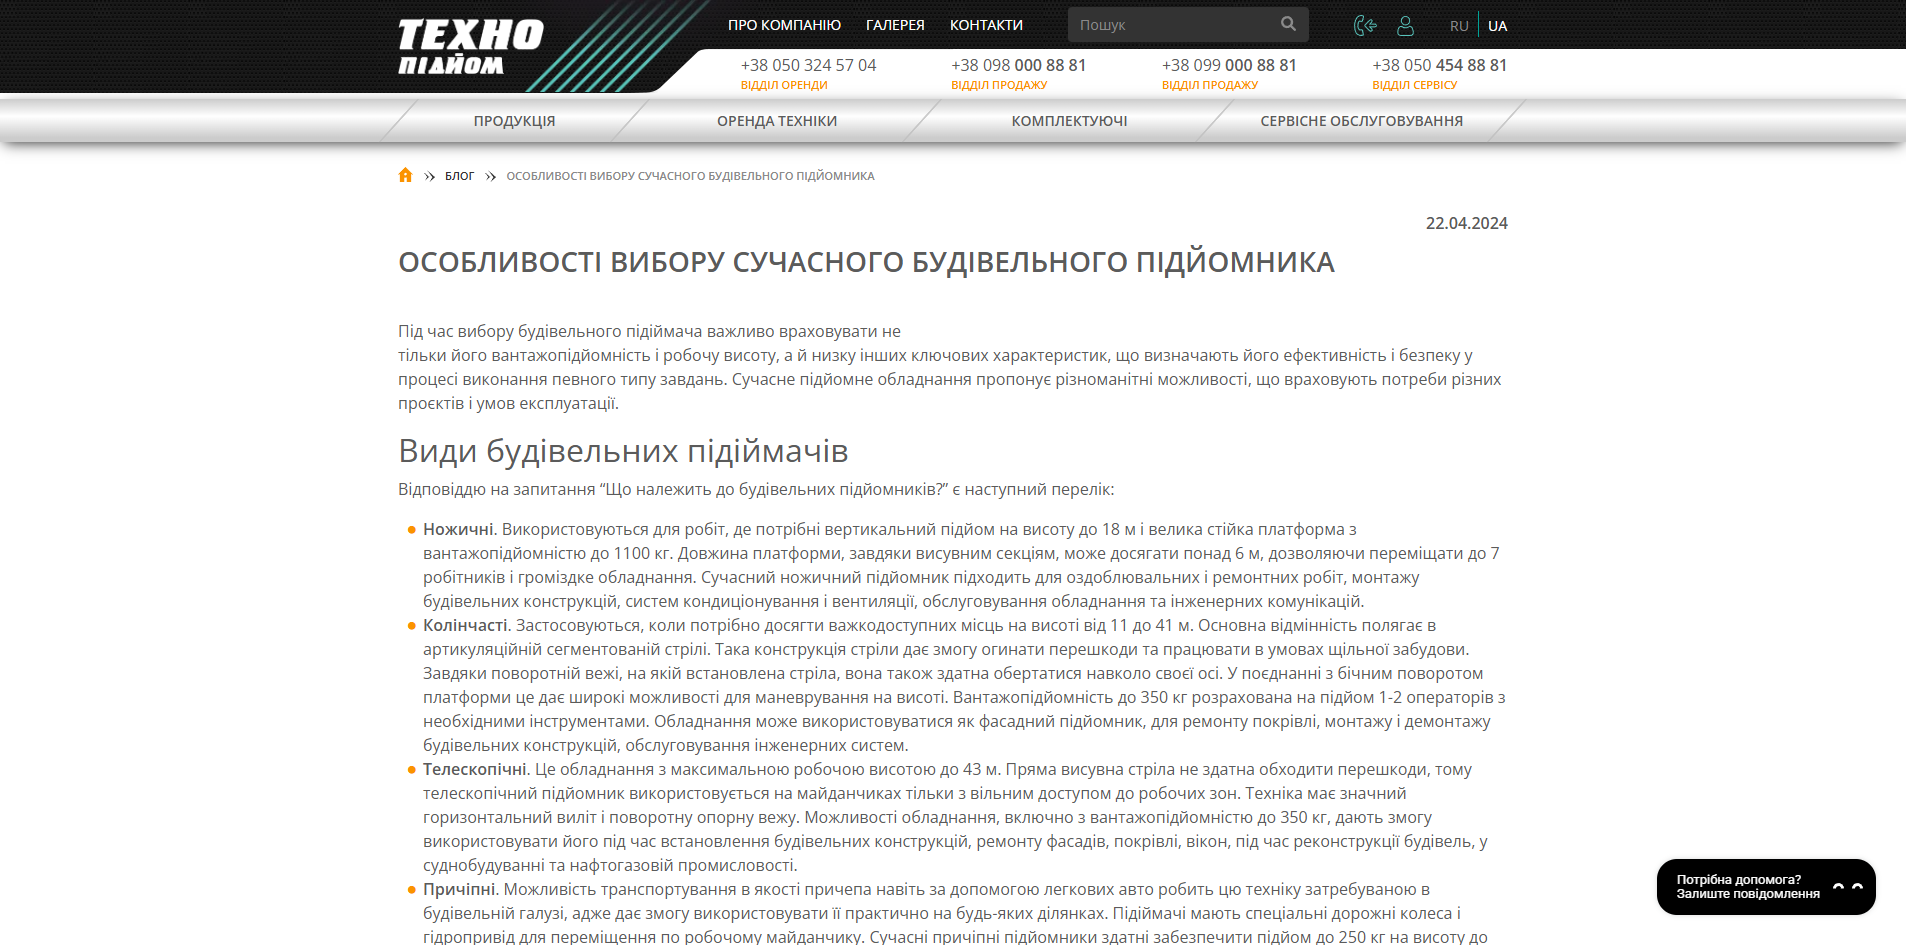The height and width of the screenshot is (945, 1906).
Task: Open the callback phone icon
Action: [1365, 25]
